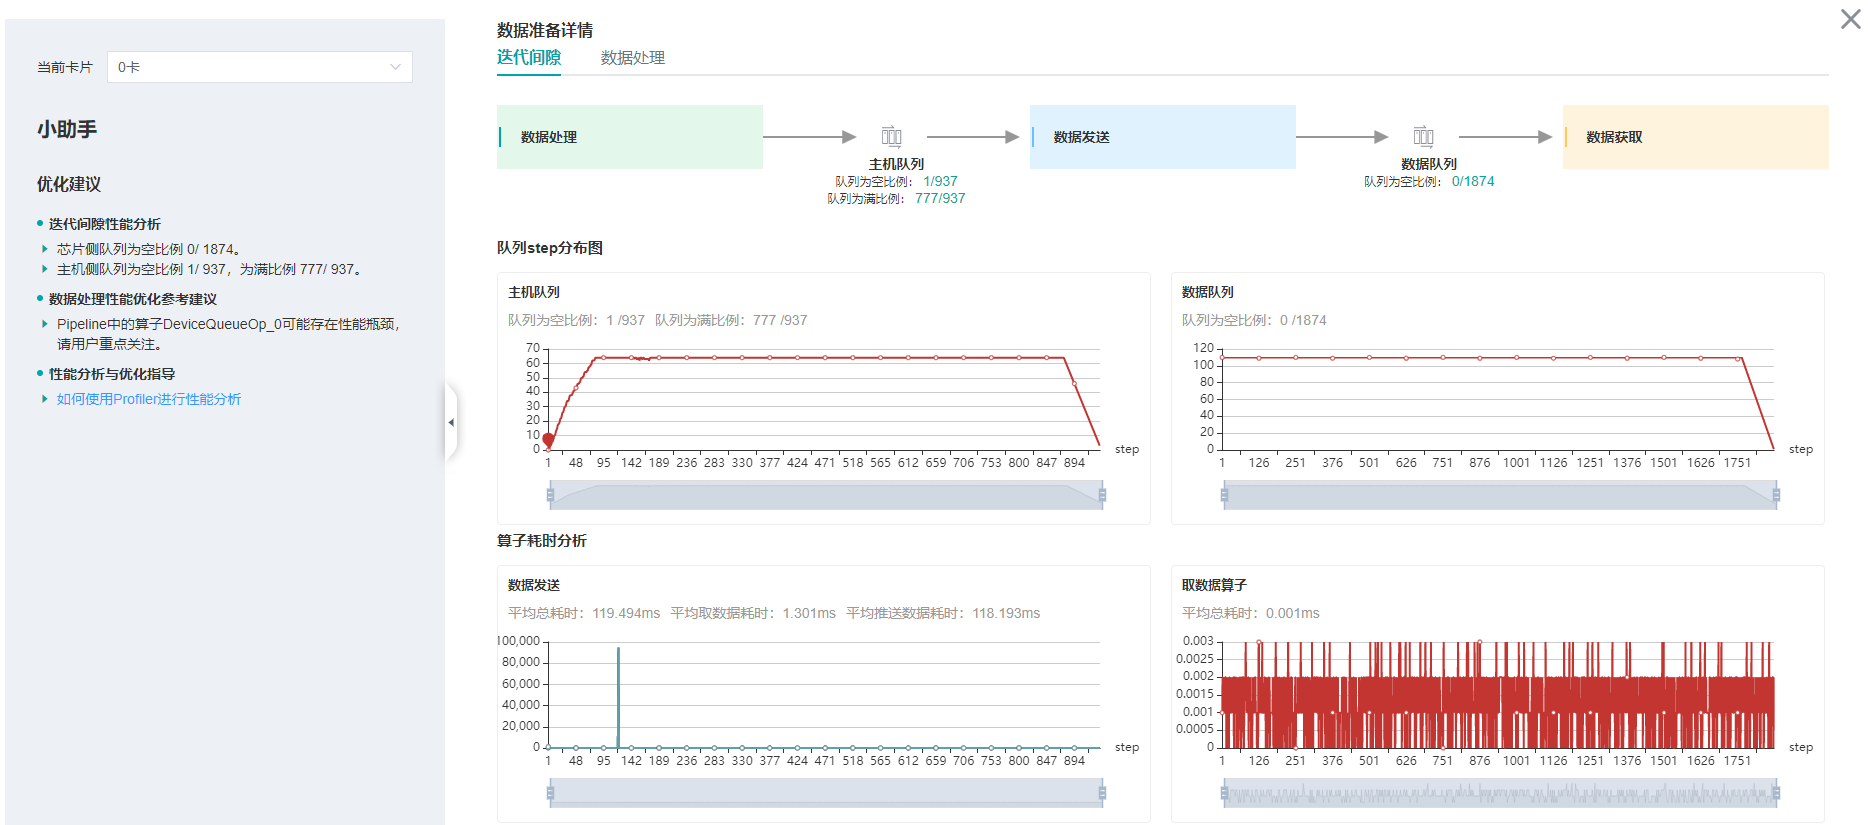Image resolution: width=1868 pixels, height=825 pixels.
Task: Click left zoom handle of 数据发送 chart
Action: coord(550,794)
